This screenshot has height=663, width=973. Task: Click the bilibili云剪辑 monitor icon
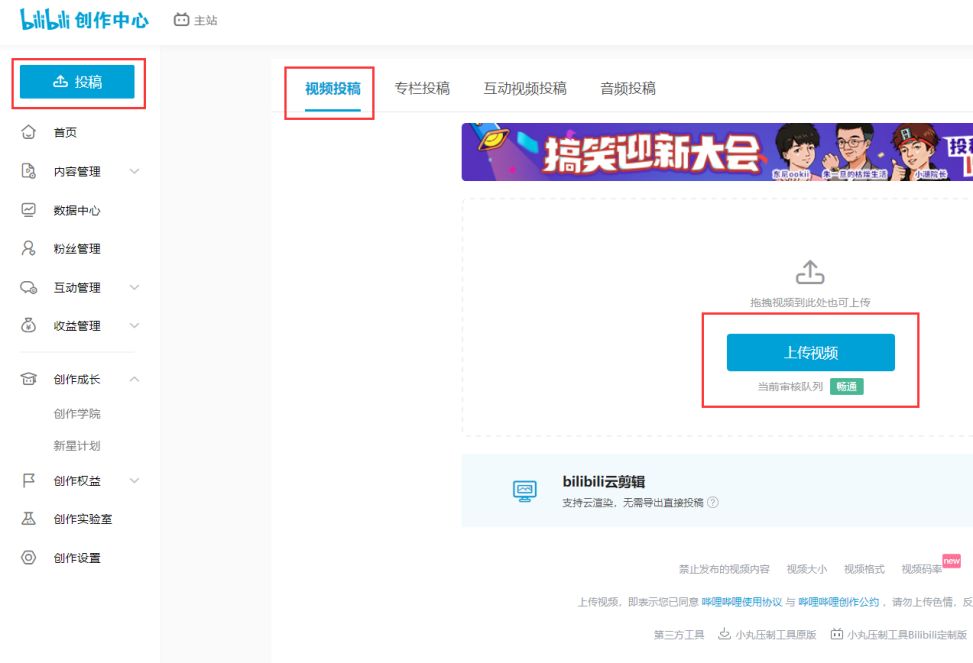point(524,491)
